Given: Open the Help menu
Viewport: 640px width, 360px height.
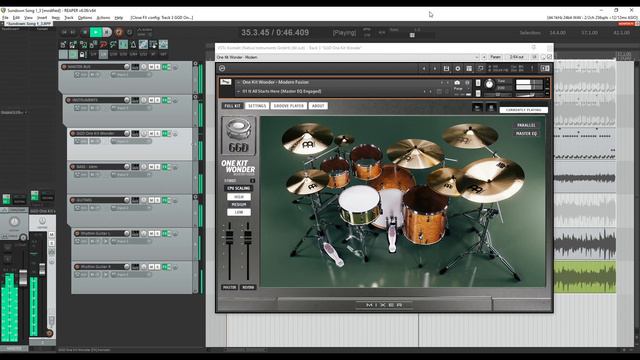Looking at the screenshot, I should (x=118, y=18).
